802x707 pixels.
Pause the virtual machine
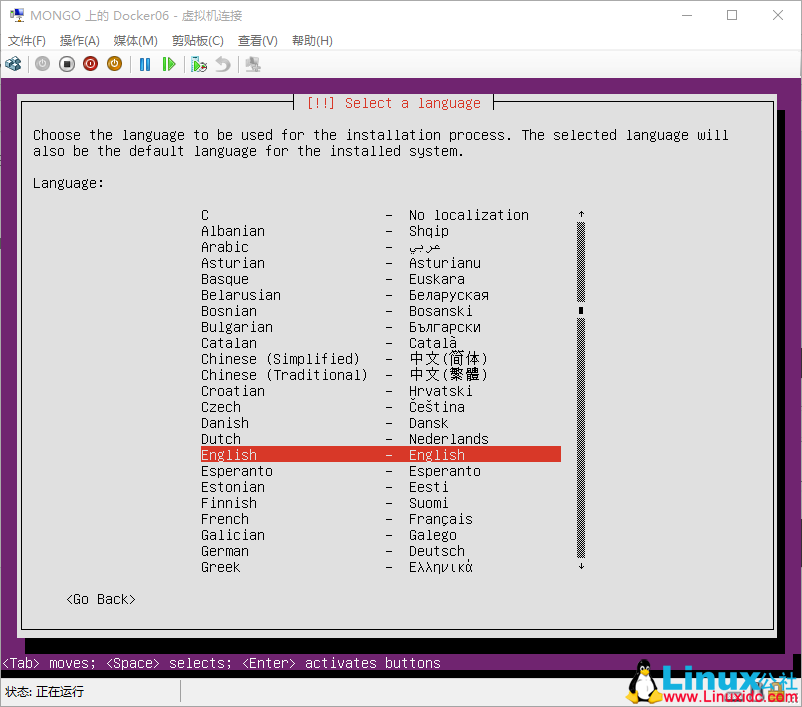[x=143, y=64]
